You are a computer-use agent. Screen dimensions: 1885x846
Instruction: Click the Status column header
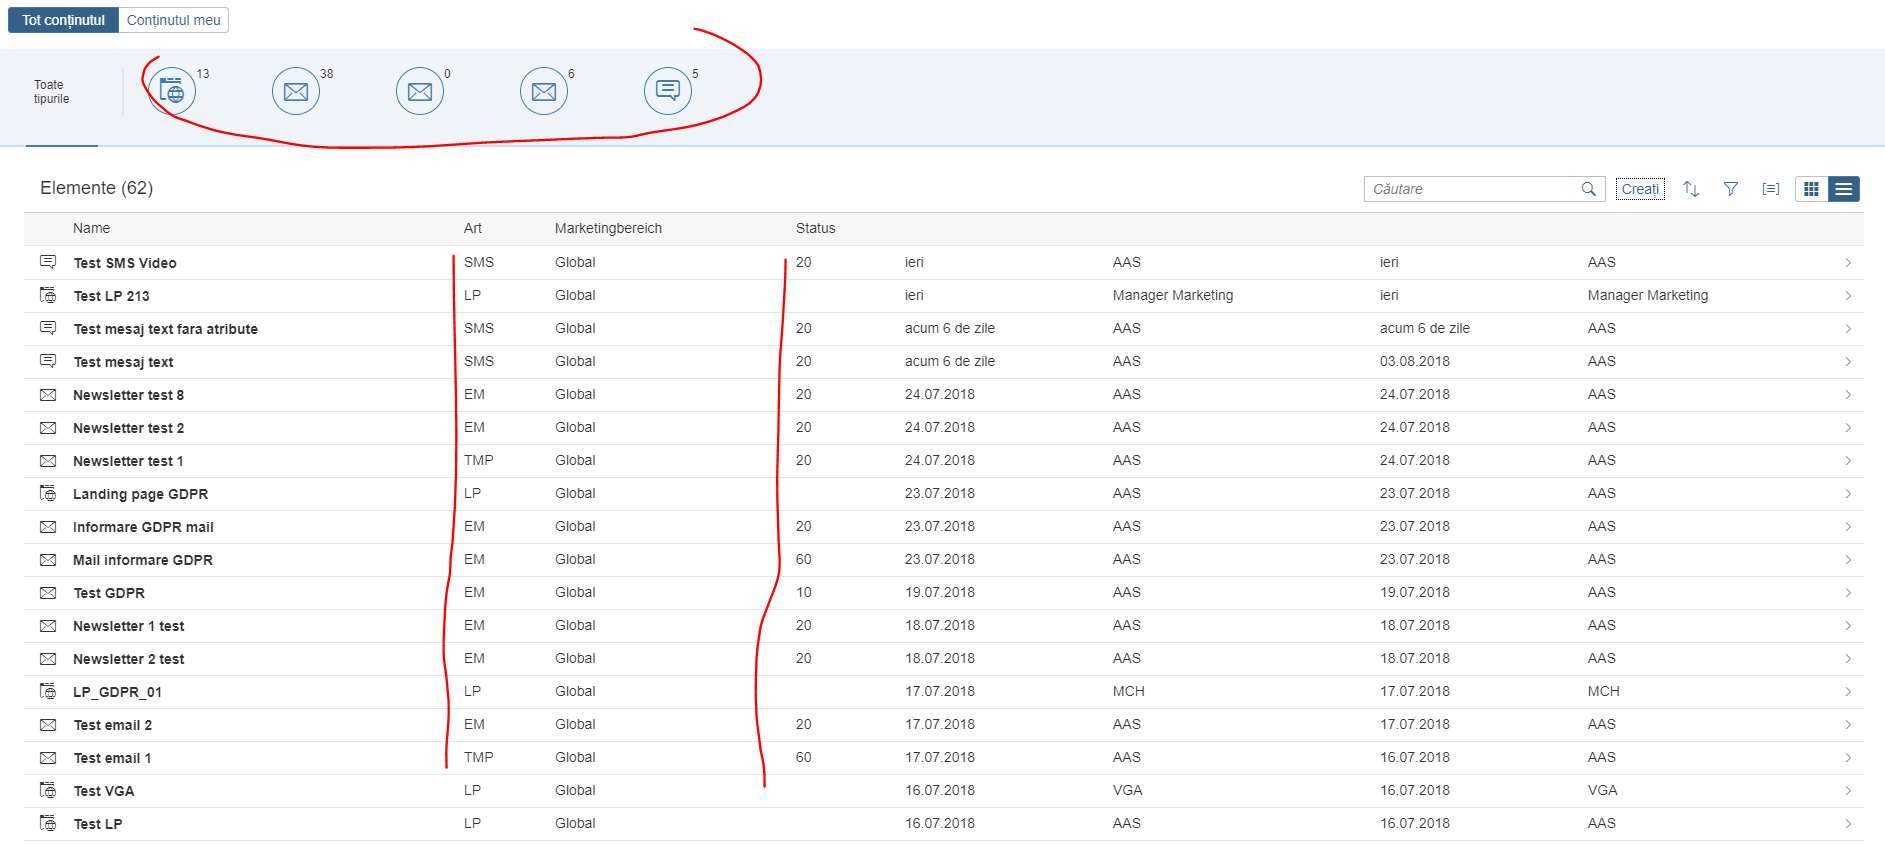815,229
